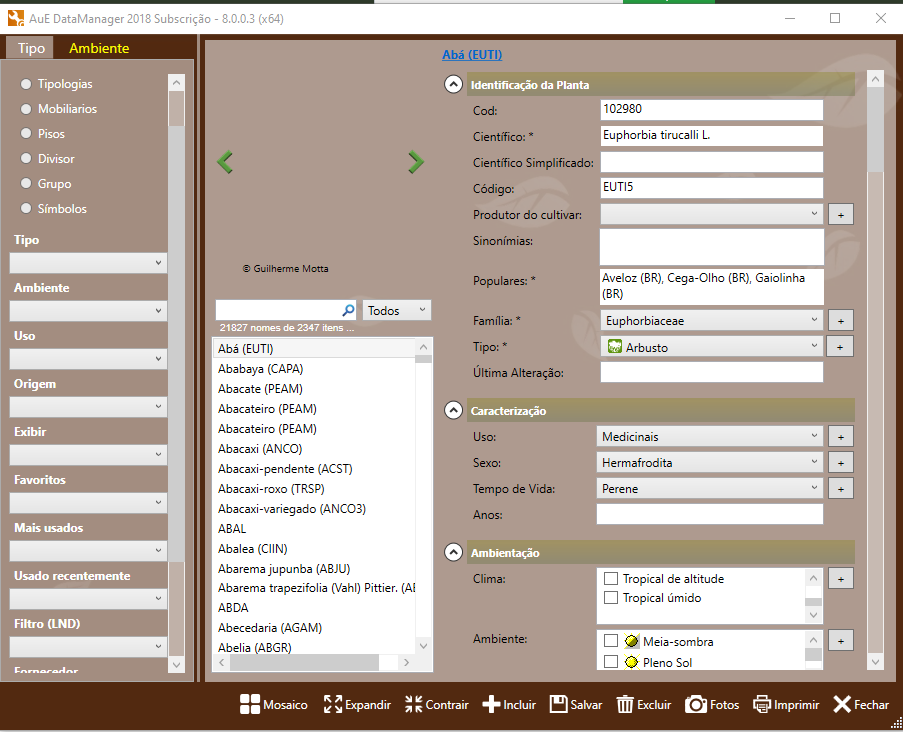This screenshot has height=732, width=903.
Task: Switch to the Ambiente tab
Action: [x=98, y=48]
